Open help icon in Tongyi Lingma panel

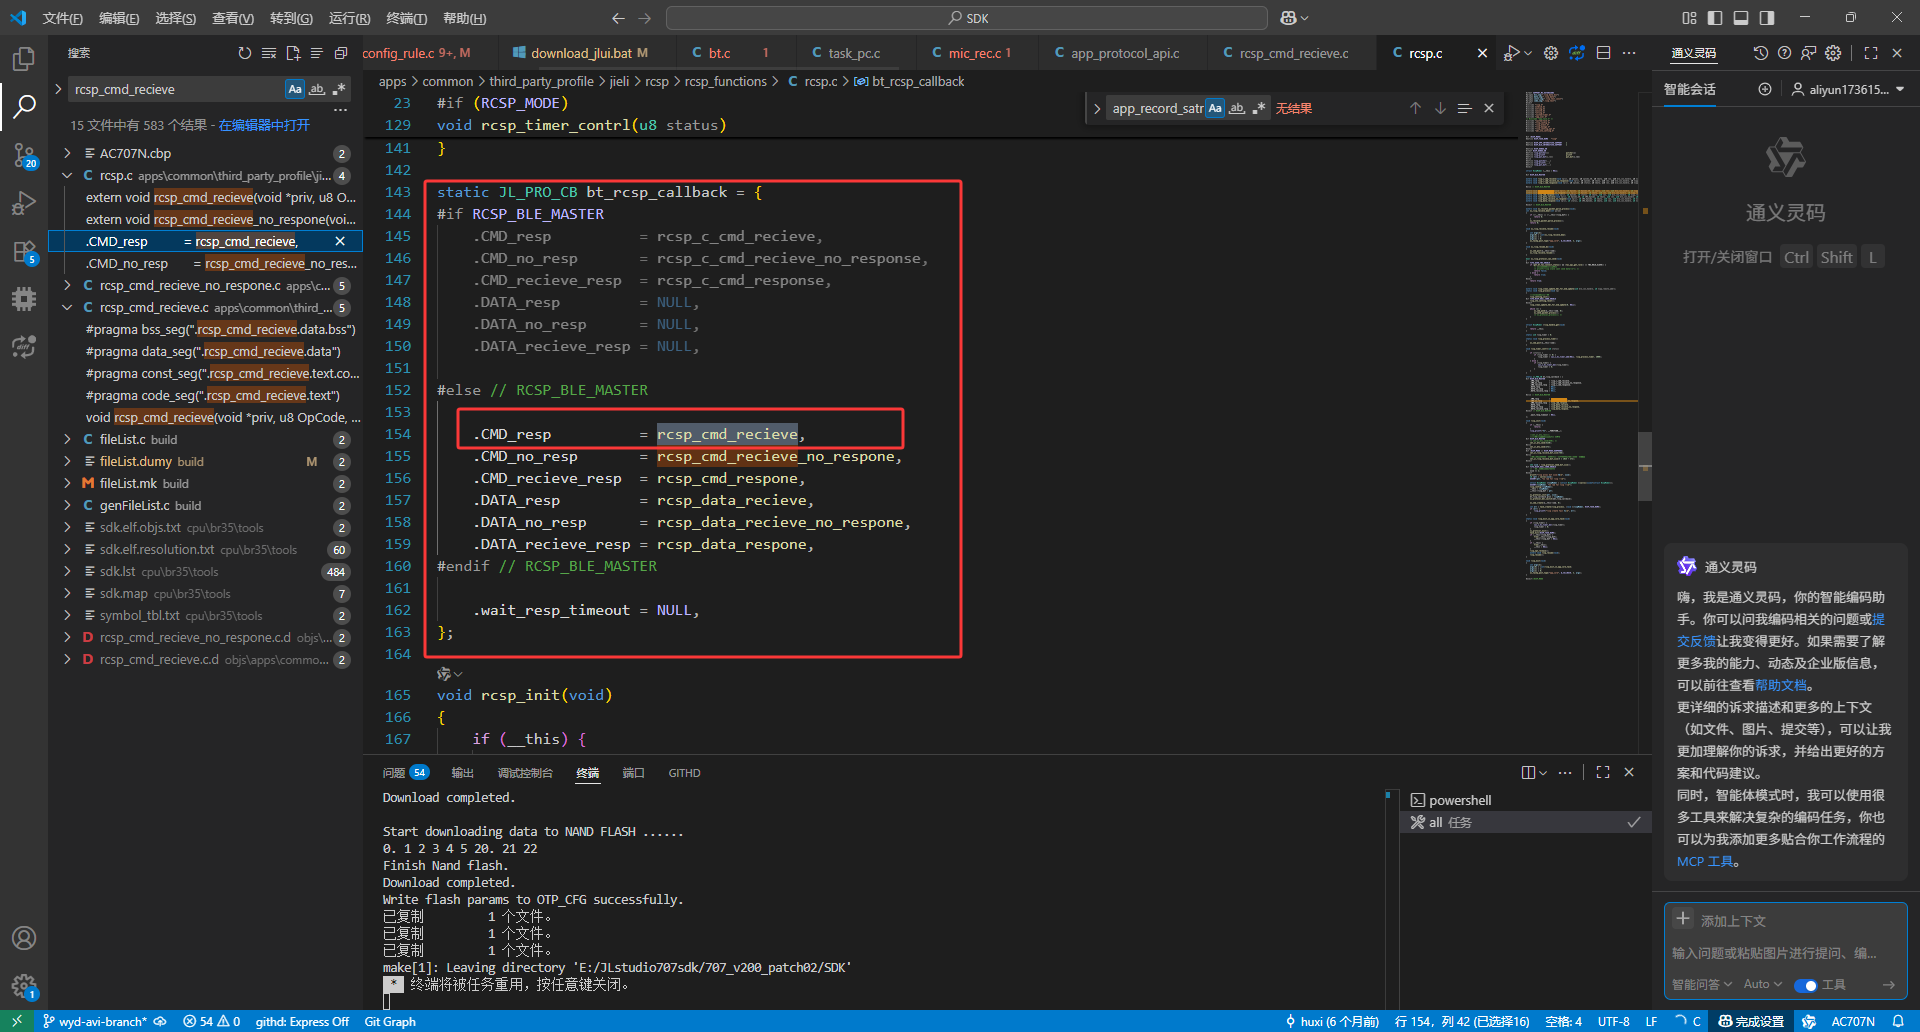pos(1785,53)
